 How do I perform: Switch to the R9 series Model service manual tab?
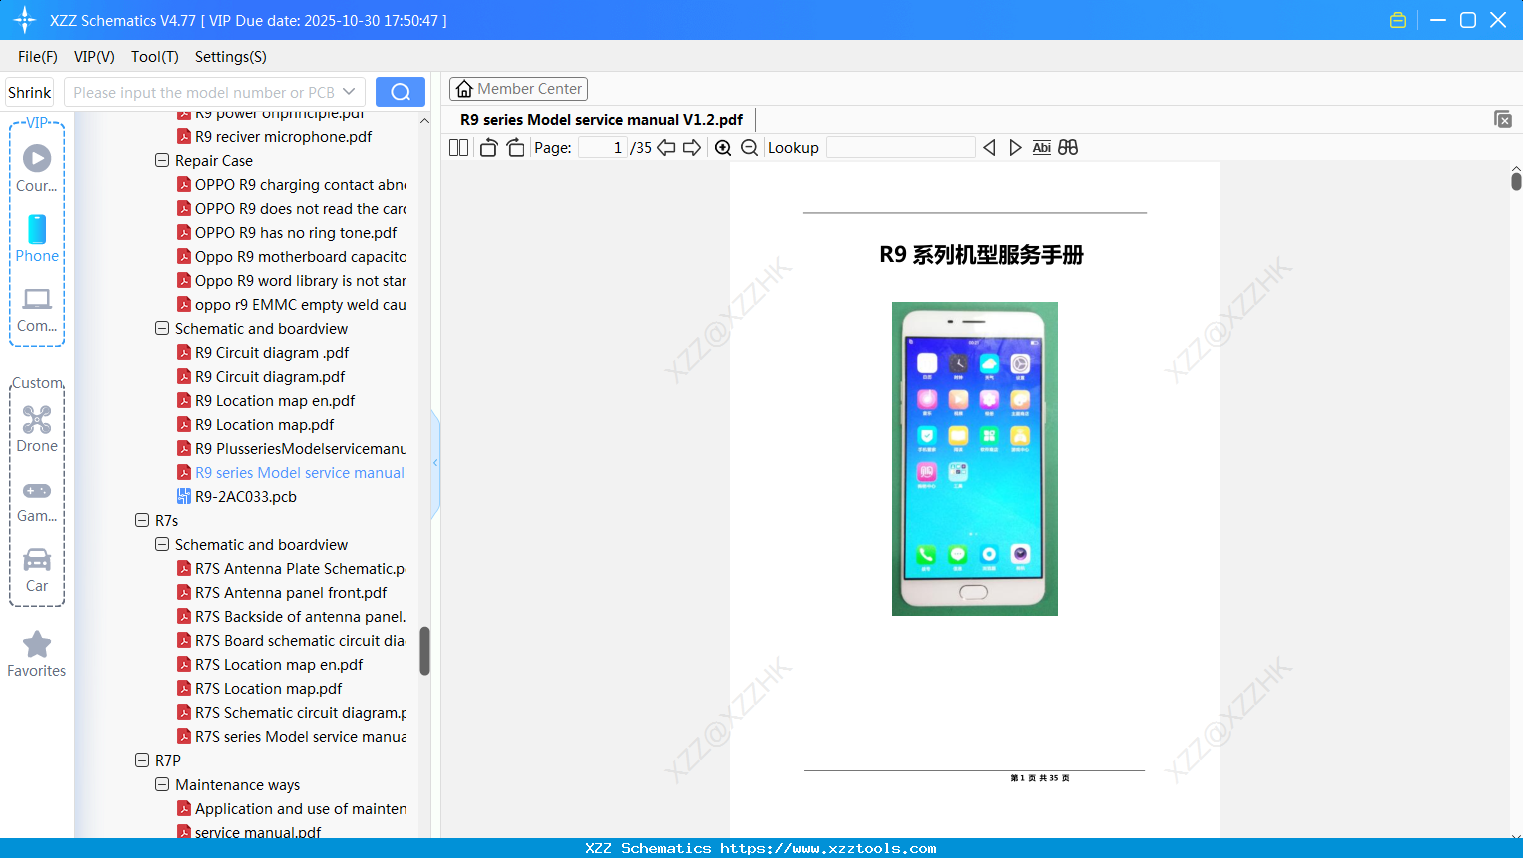tap(598, 119)
